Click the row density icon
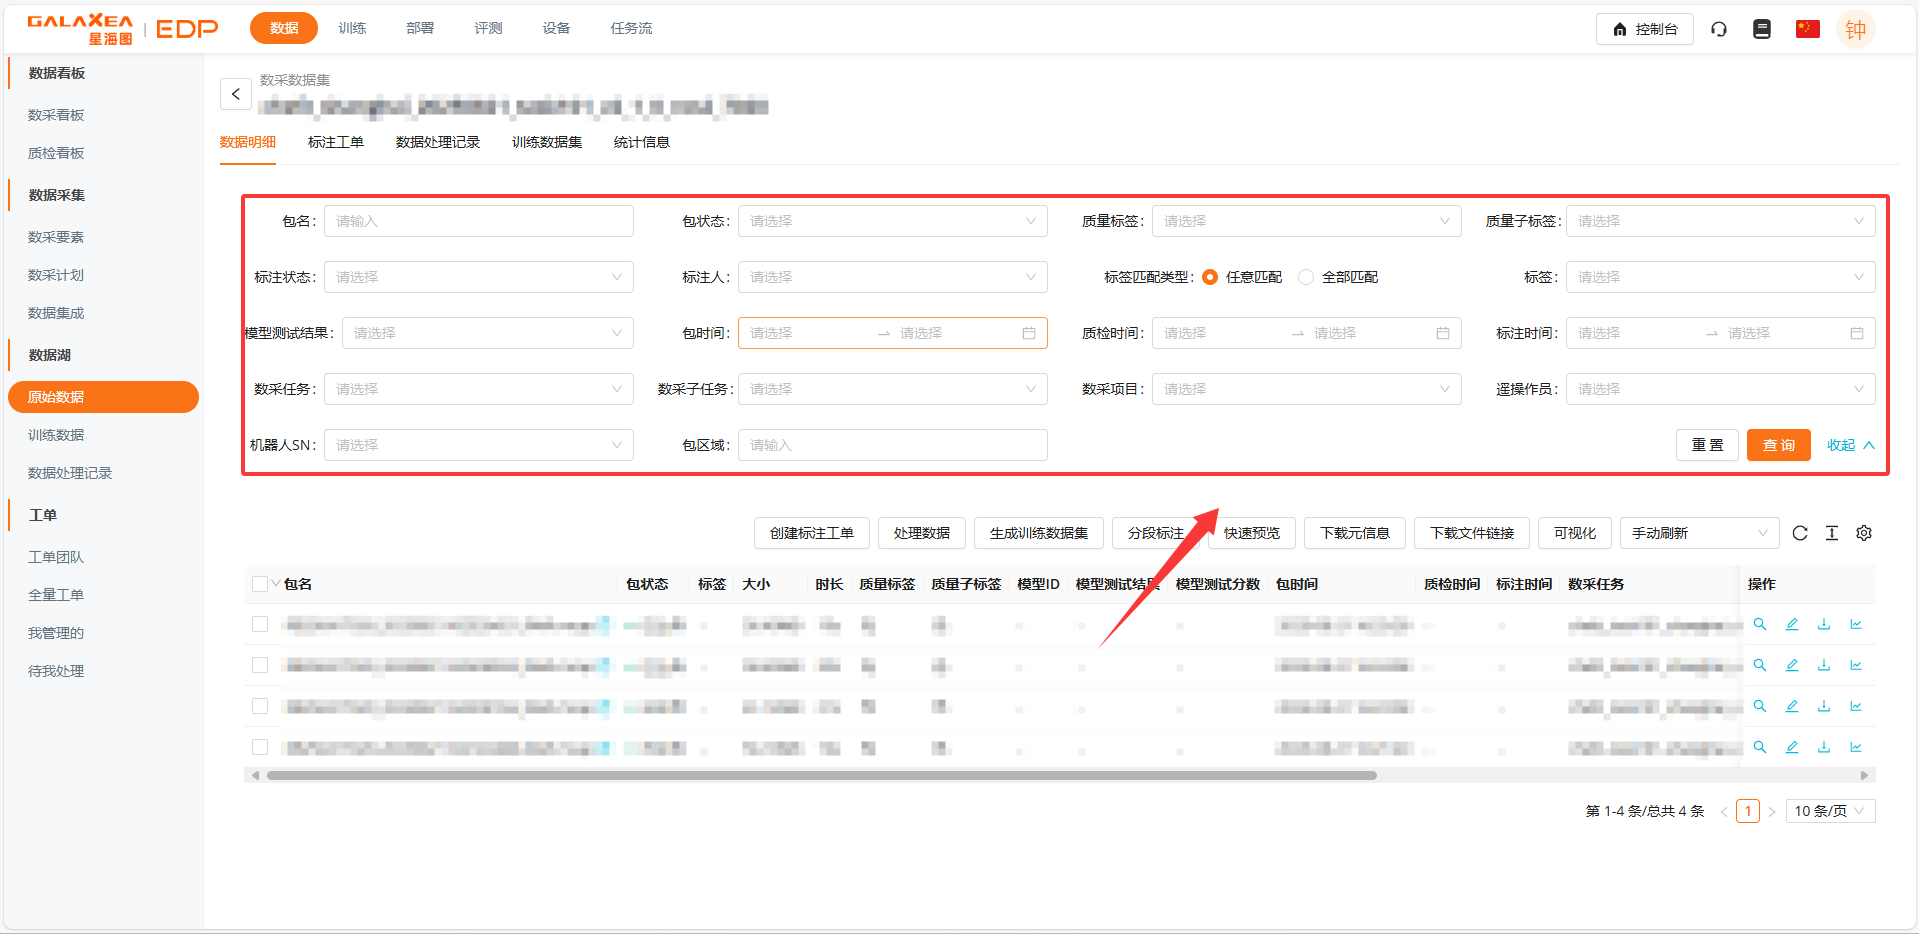The image size is (1919, 934). pyautogui.click(x=1832, y=533)
